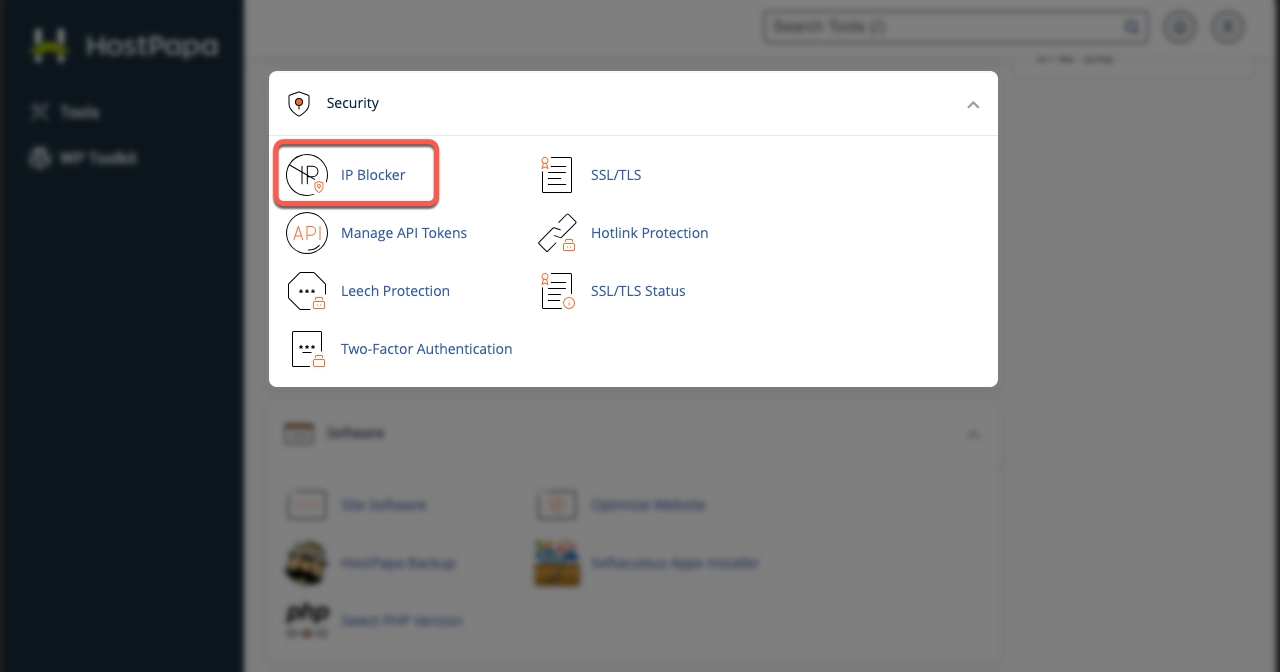The width and height of the screenshot is (1280, 672).
Task: Click the Select PHP Version link
Action: point(401,621)
